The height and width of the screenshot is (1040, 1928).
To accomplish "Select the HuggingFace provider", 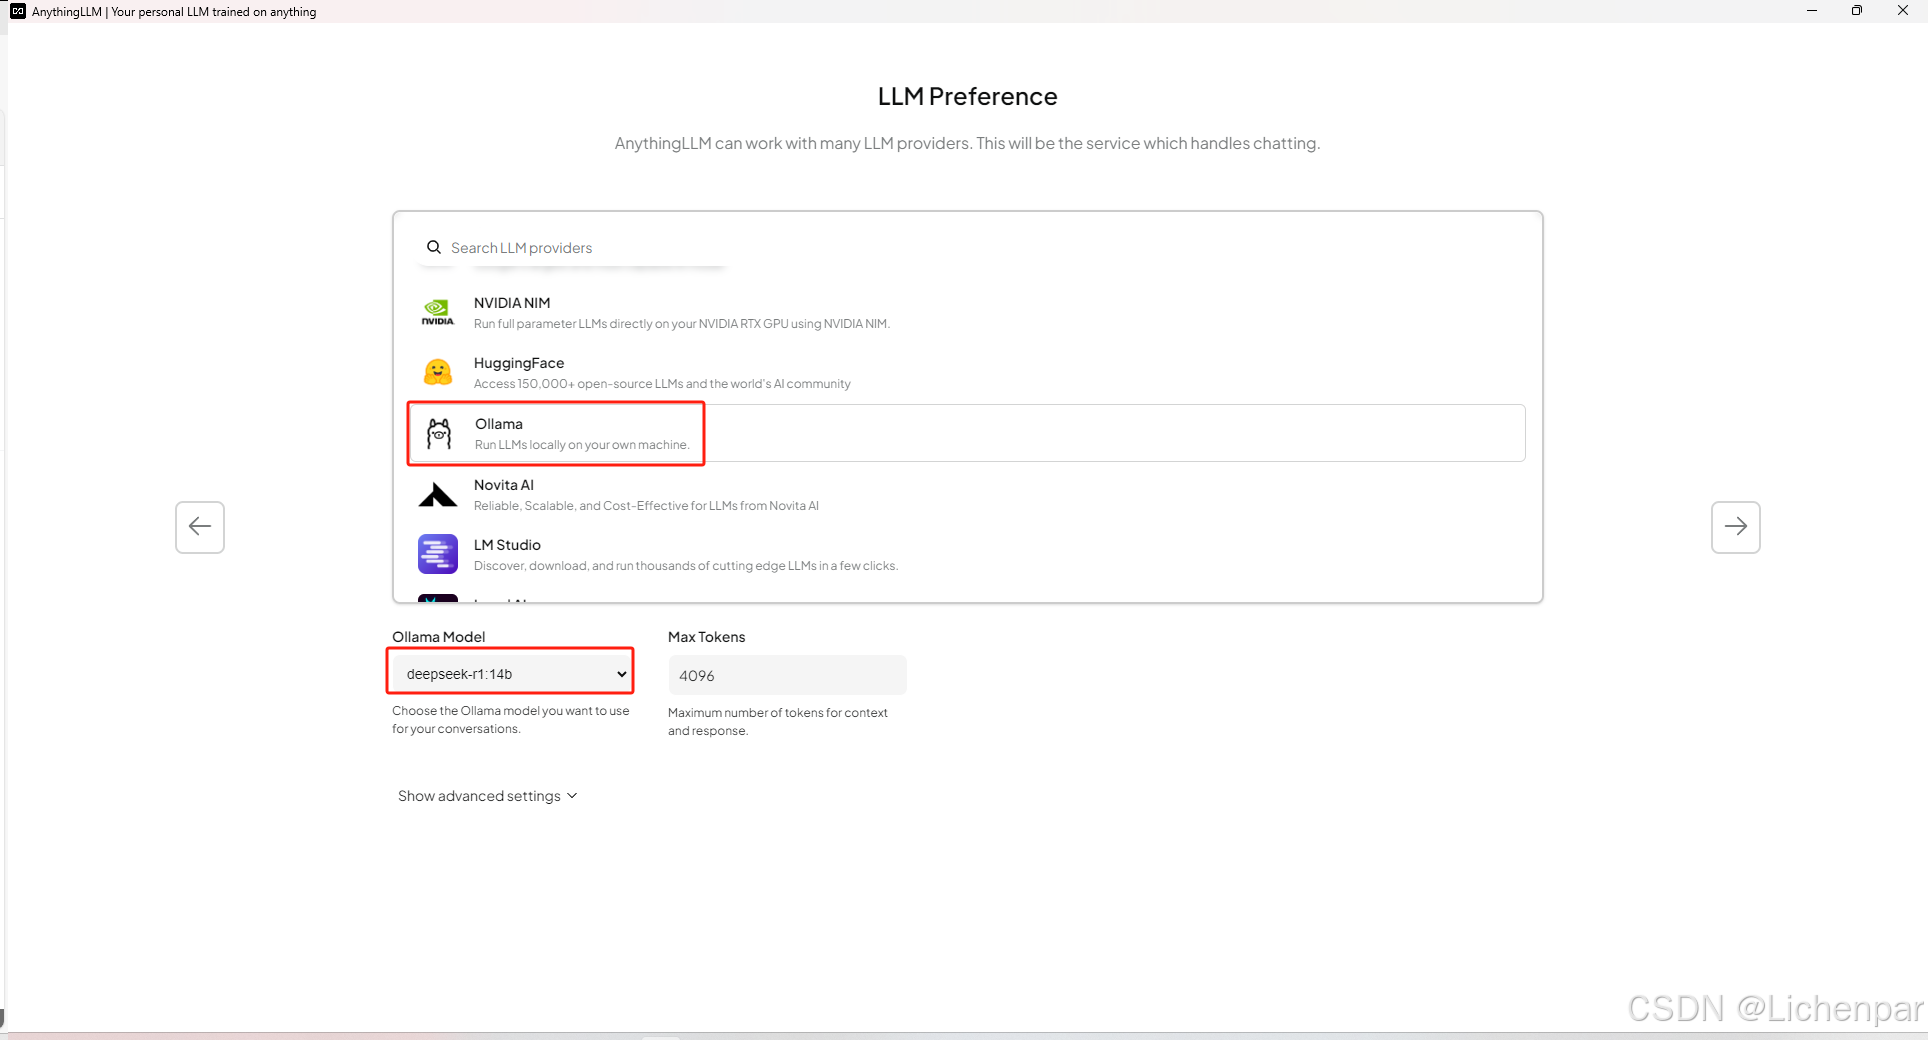I will coord(968,373).
